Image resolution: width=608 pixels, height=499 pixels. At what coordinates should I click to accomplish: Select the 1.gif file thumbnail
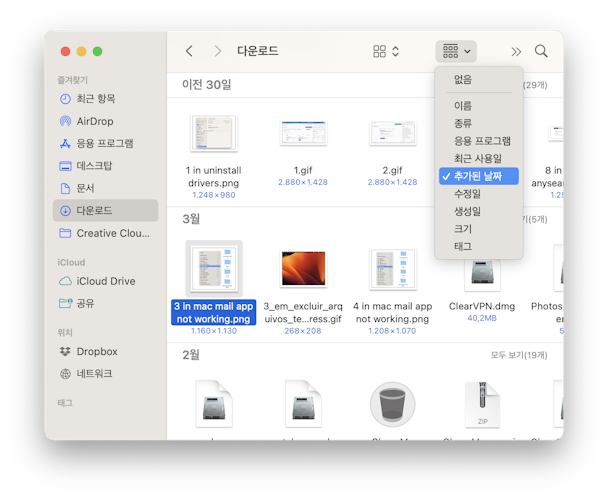click(303, 133)
